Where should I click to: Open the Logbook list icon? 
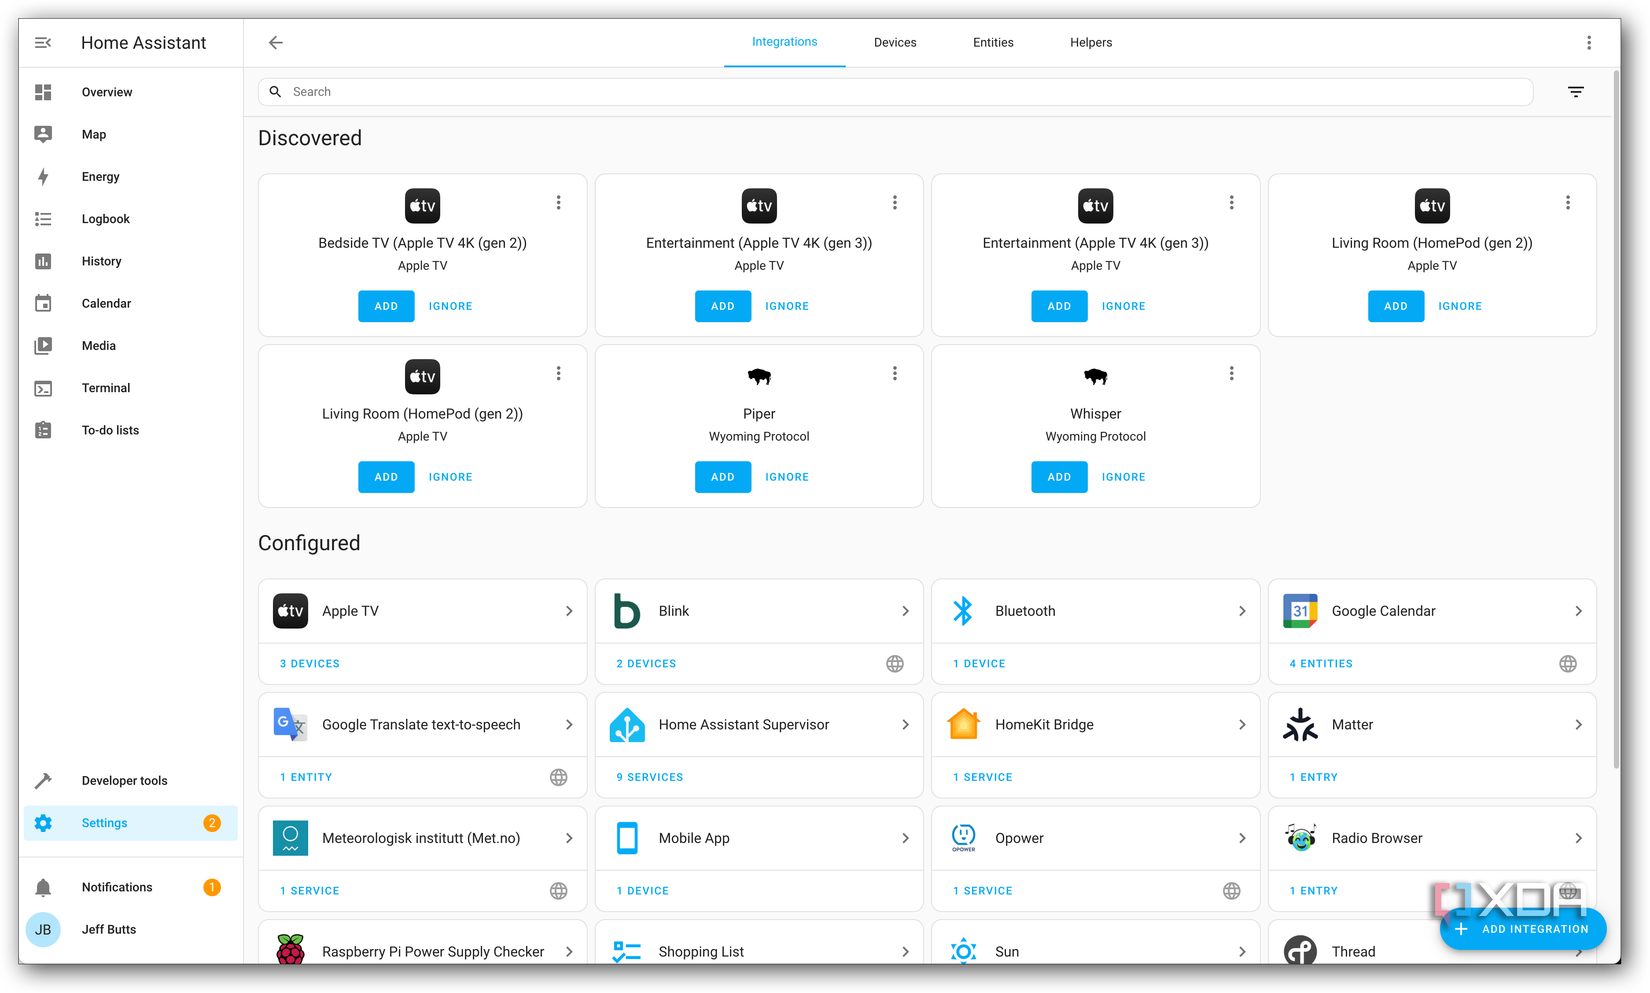tap(43, 219)
